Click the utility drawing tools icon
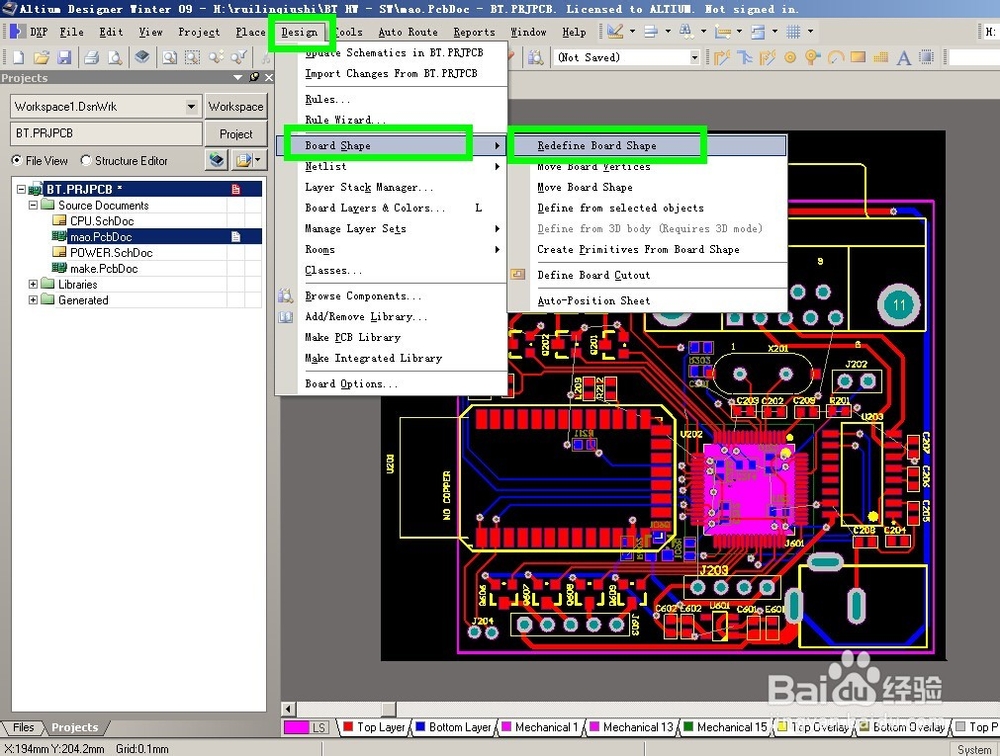Image resolution: width=1000 pixels, height=756 pixels. pos(615,31)
